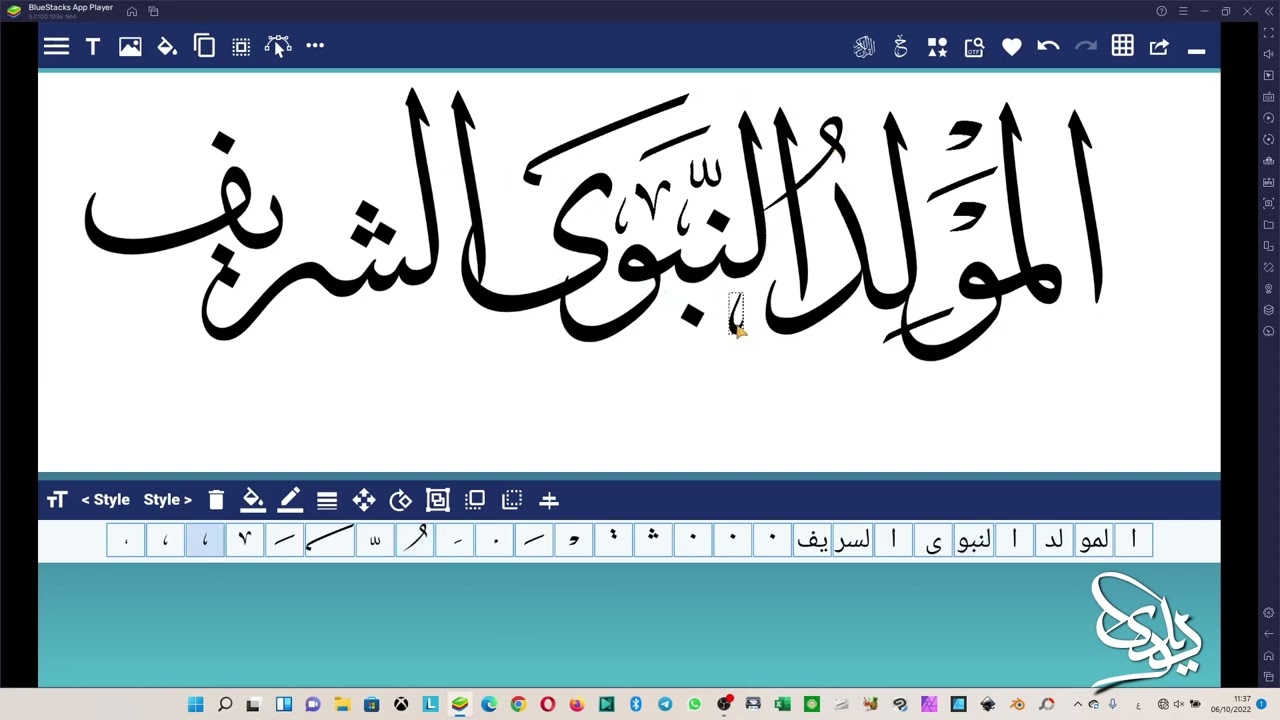
Task: Go to next style with 'Style >'
Action: coord(167,500)
